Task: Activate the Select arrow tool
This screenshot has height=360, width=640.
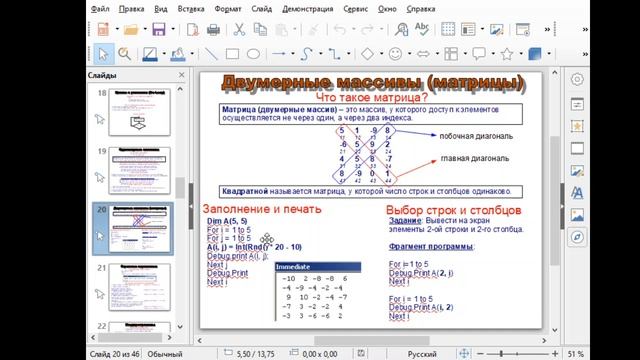Action: 103,54
